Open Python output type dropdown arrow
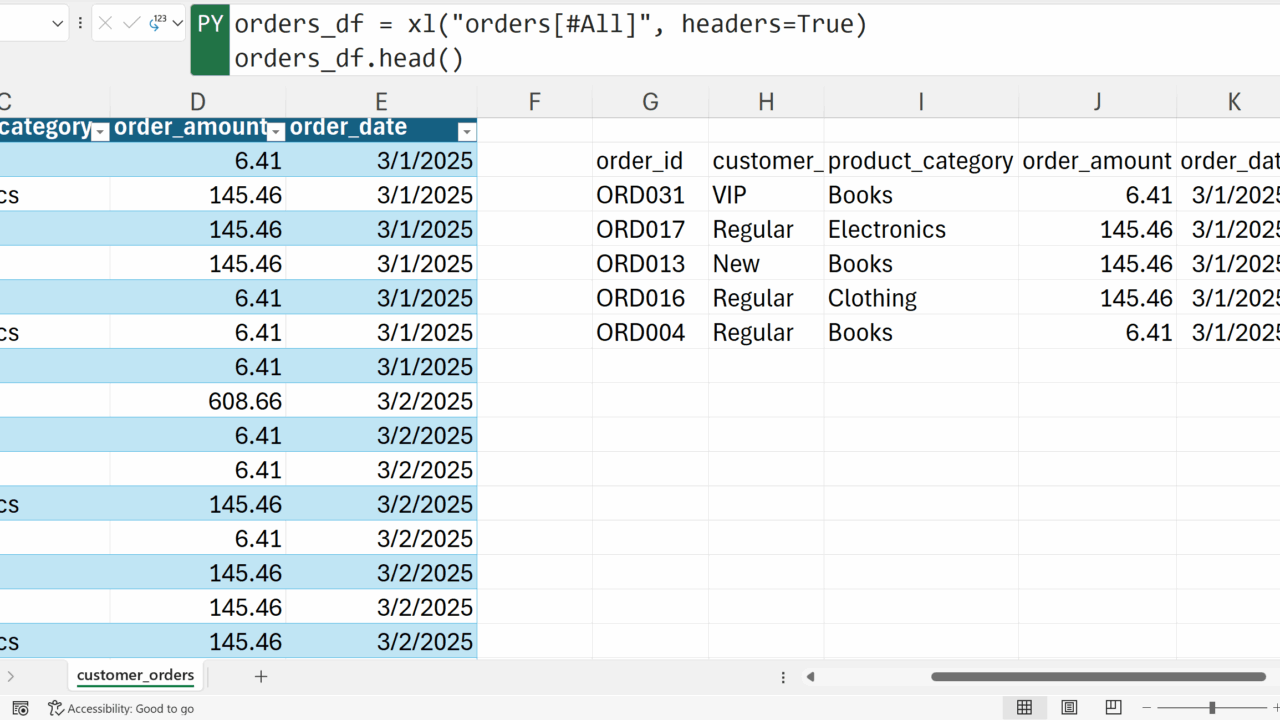This screenshot has height=720, width=1280. click(178, 23)
